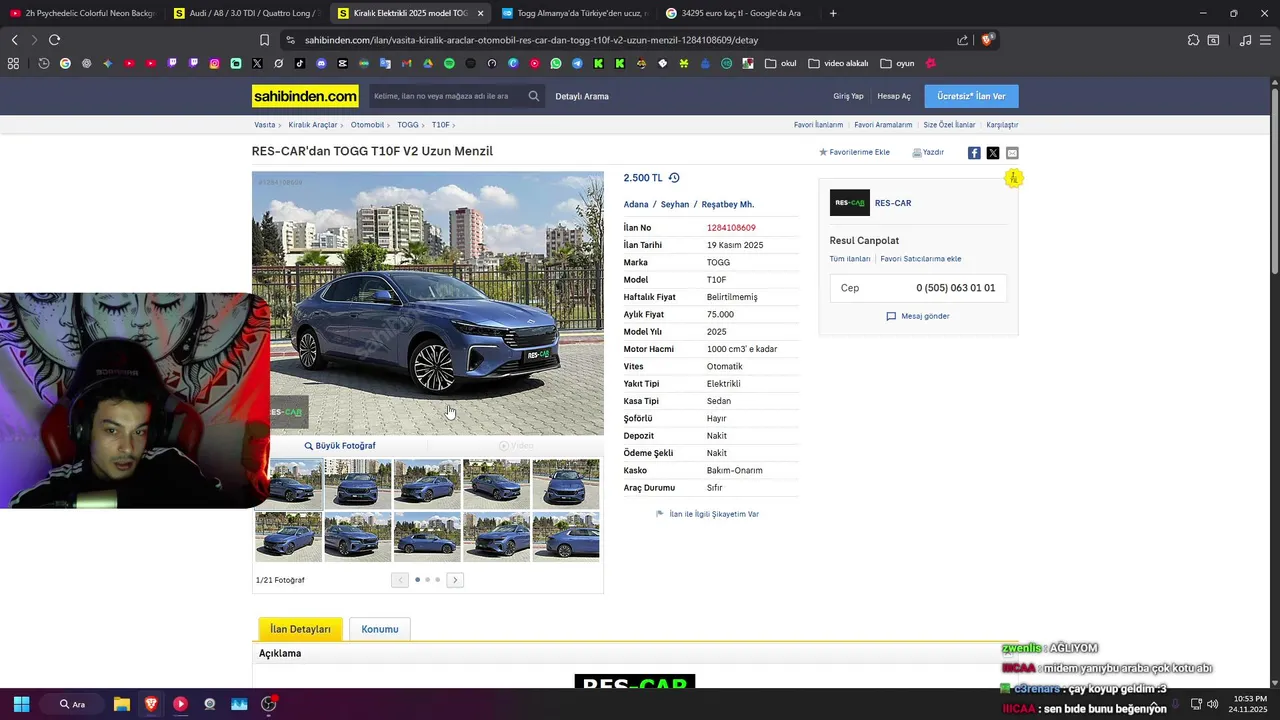Open a new browser tab
This screenshot has width=1280, height=720.
[x=833, y=13]
